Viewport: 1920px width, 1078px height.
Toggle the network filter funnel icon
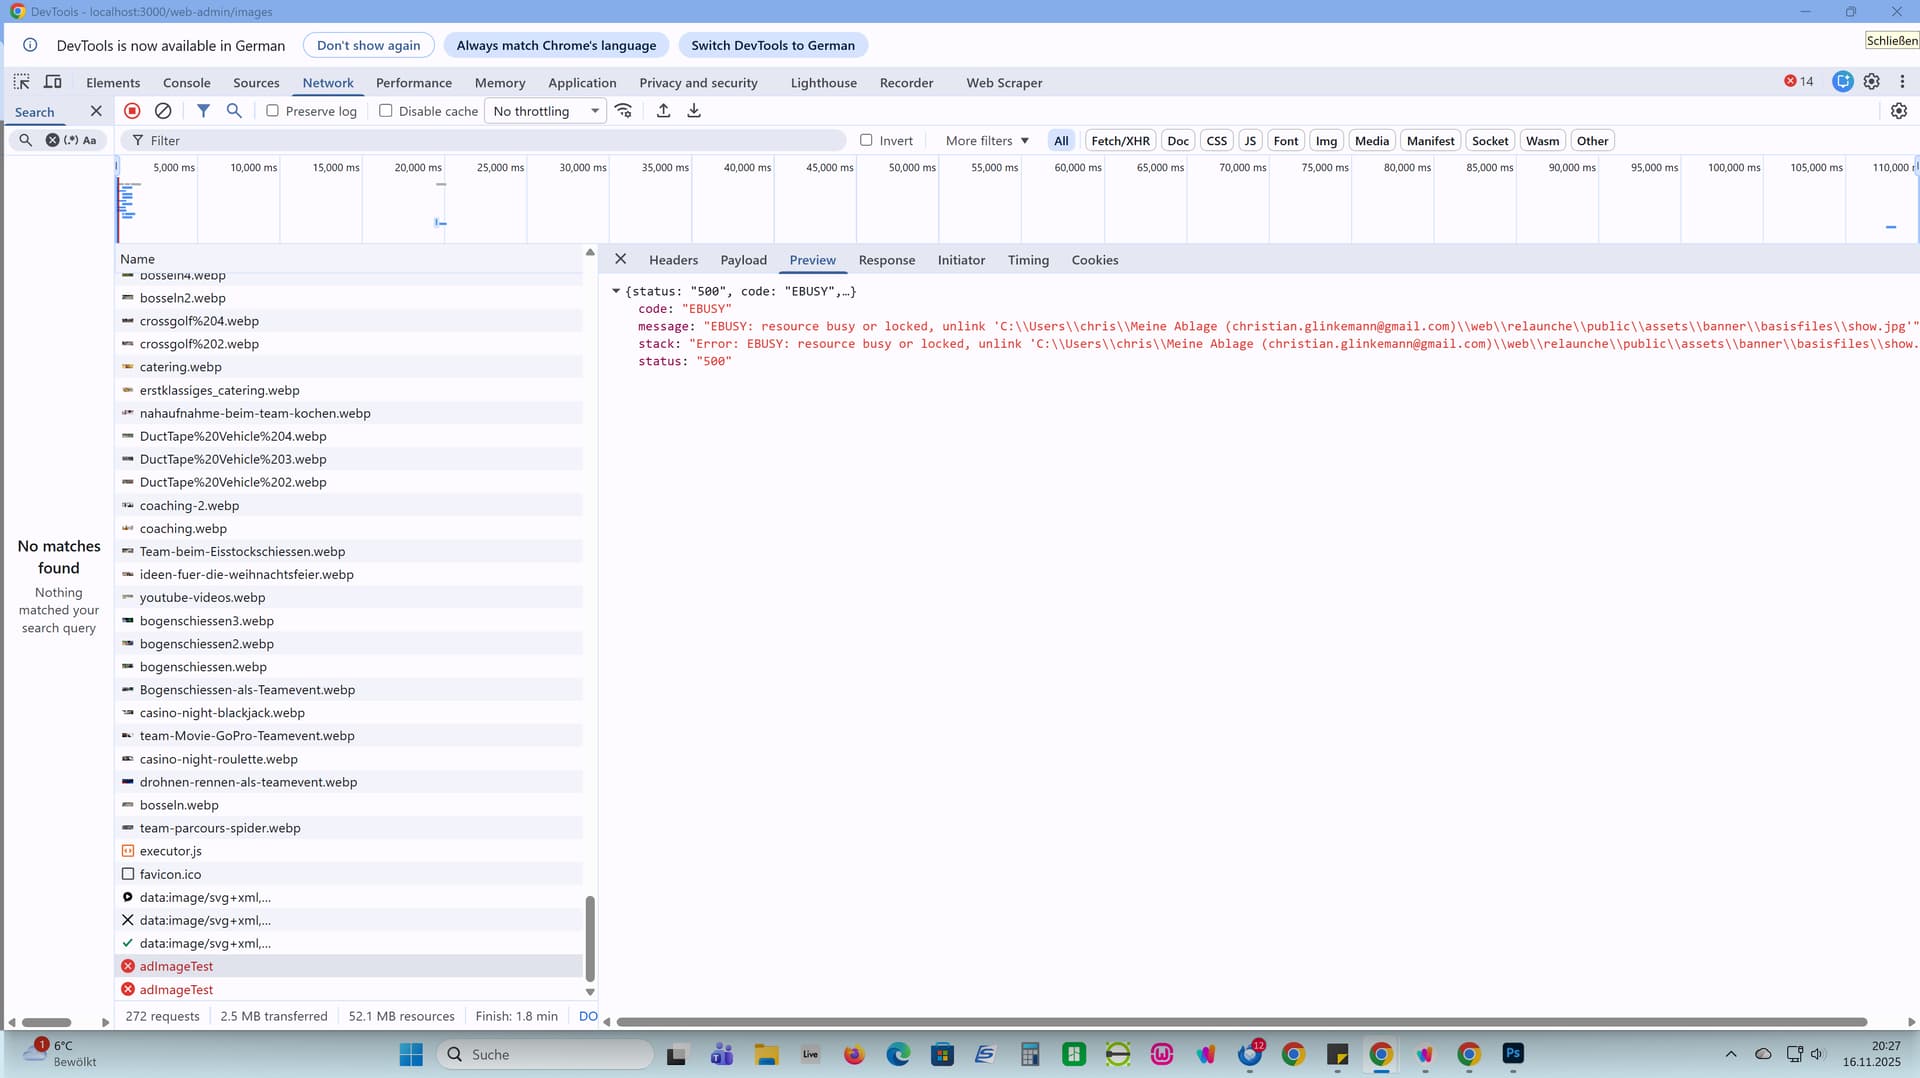(203, 111)
